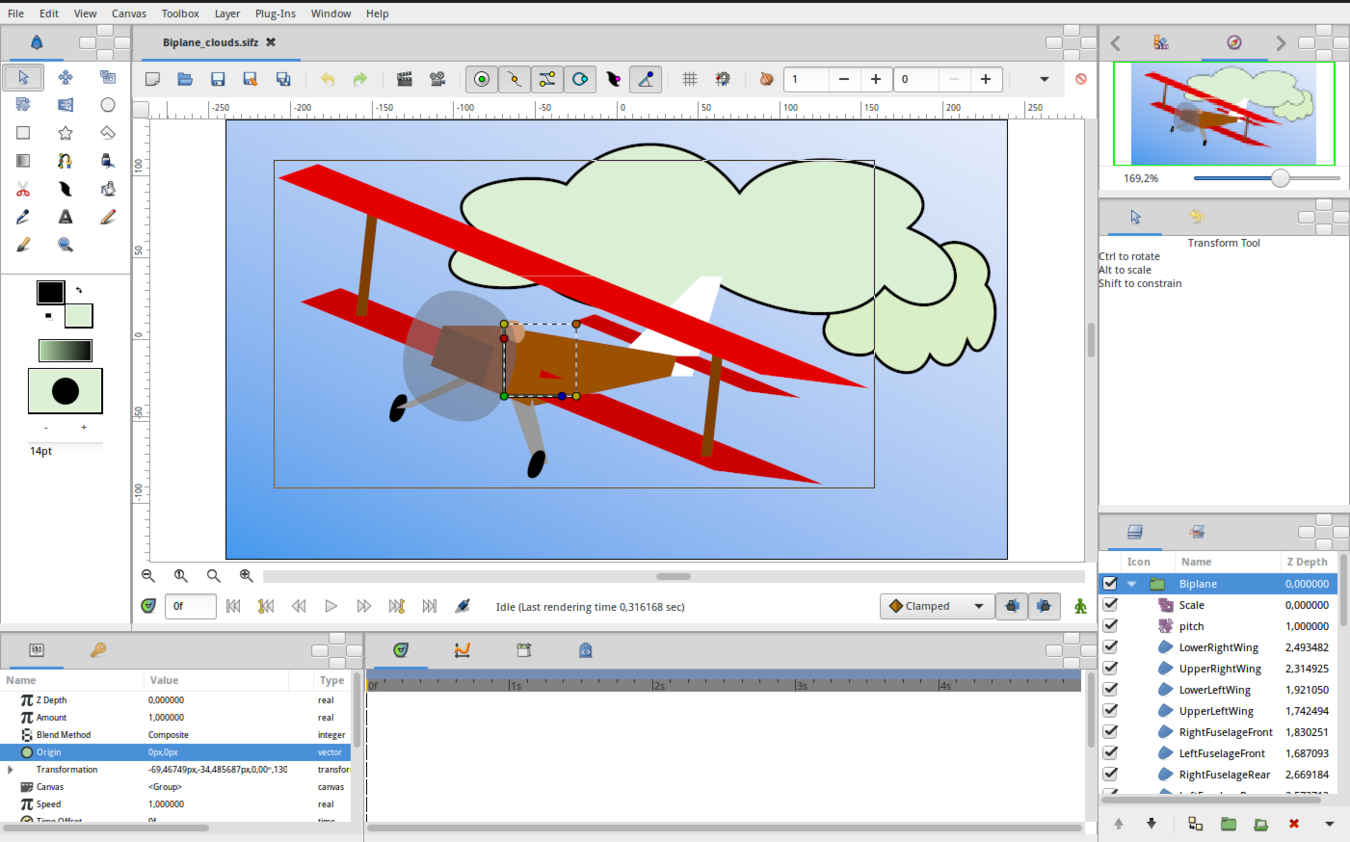1350x842 pixels.
Task: Click the zoom out magnifier icon
Action: click(x=148, y=576)
